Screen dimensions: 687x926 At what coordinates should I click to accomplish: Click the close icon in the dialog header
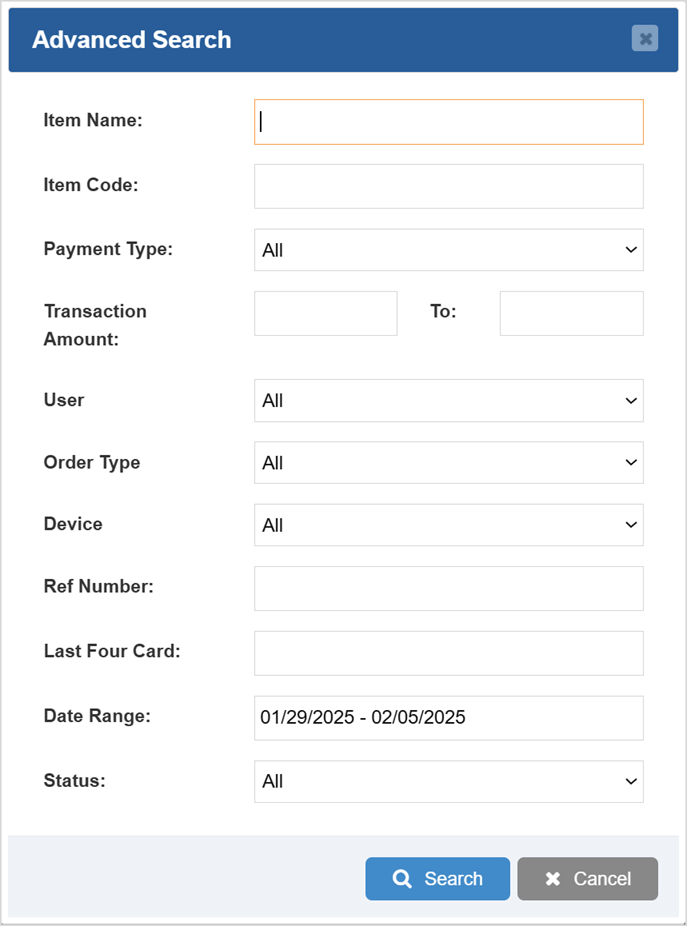pos(645,39)
